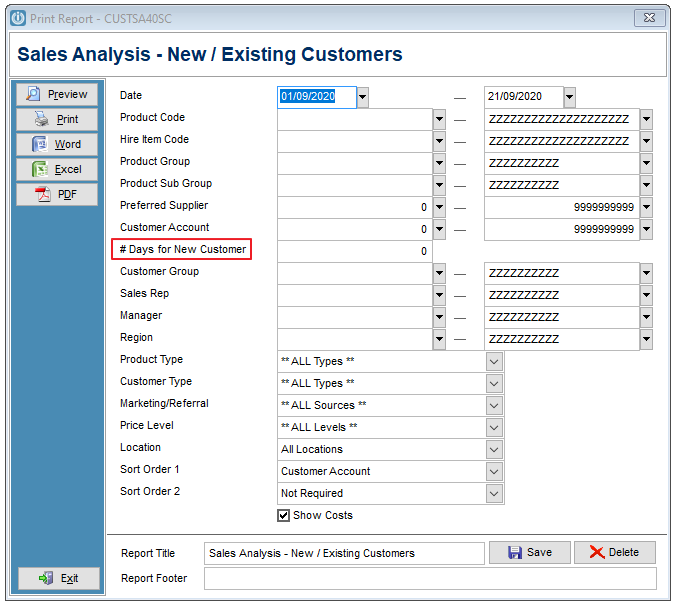Viewport: 675px width, 605px height.
Task: Delete the saved report settings
Action: click(615, 552)
